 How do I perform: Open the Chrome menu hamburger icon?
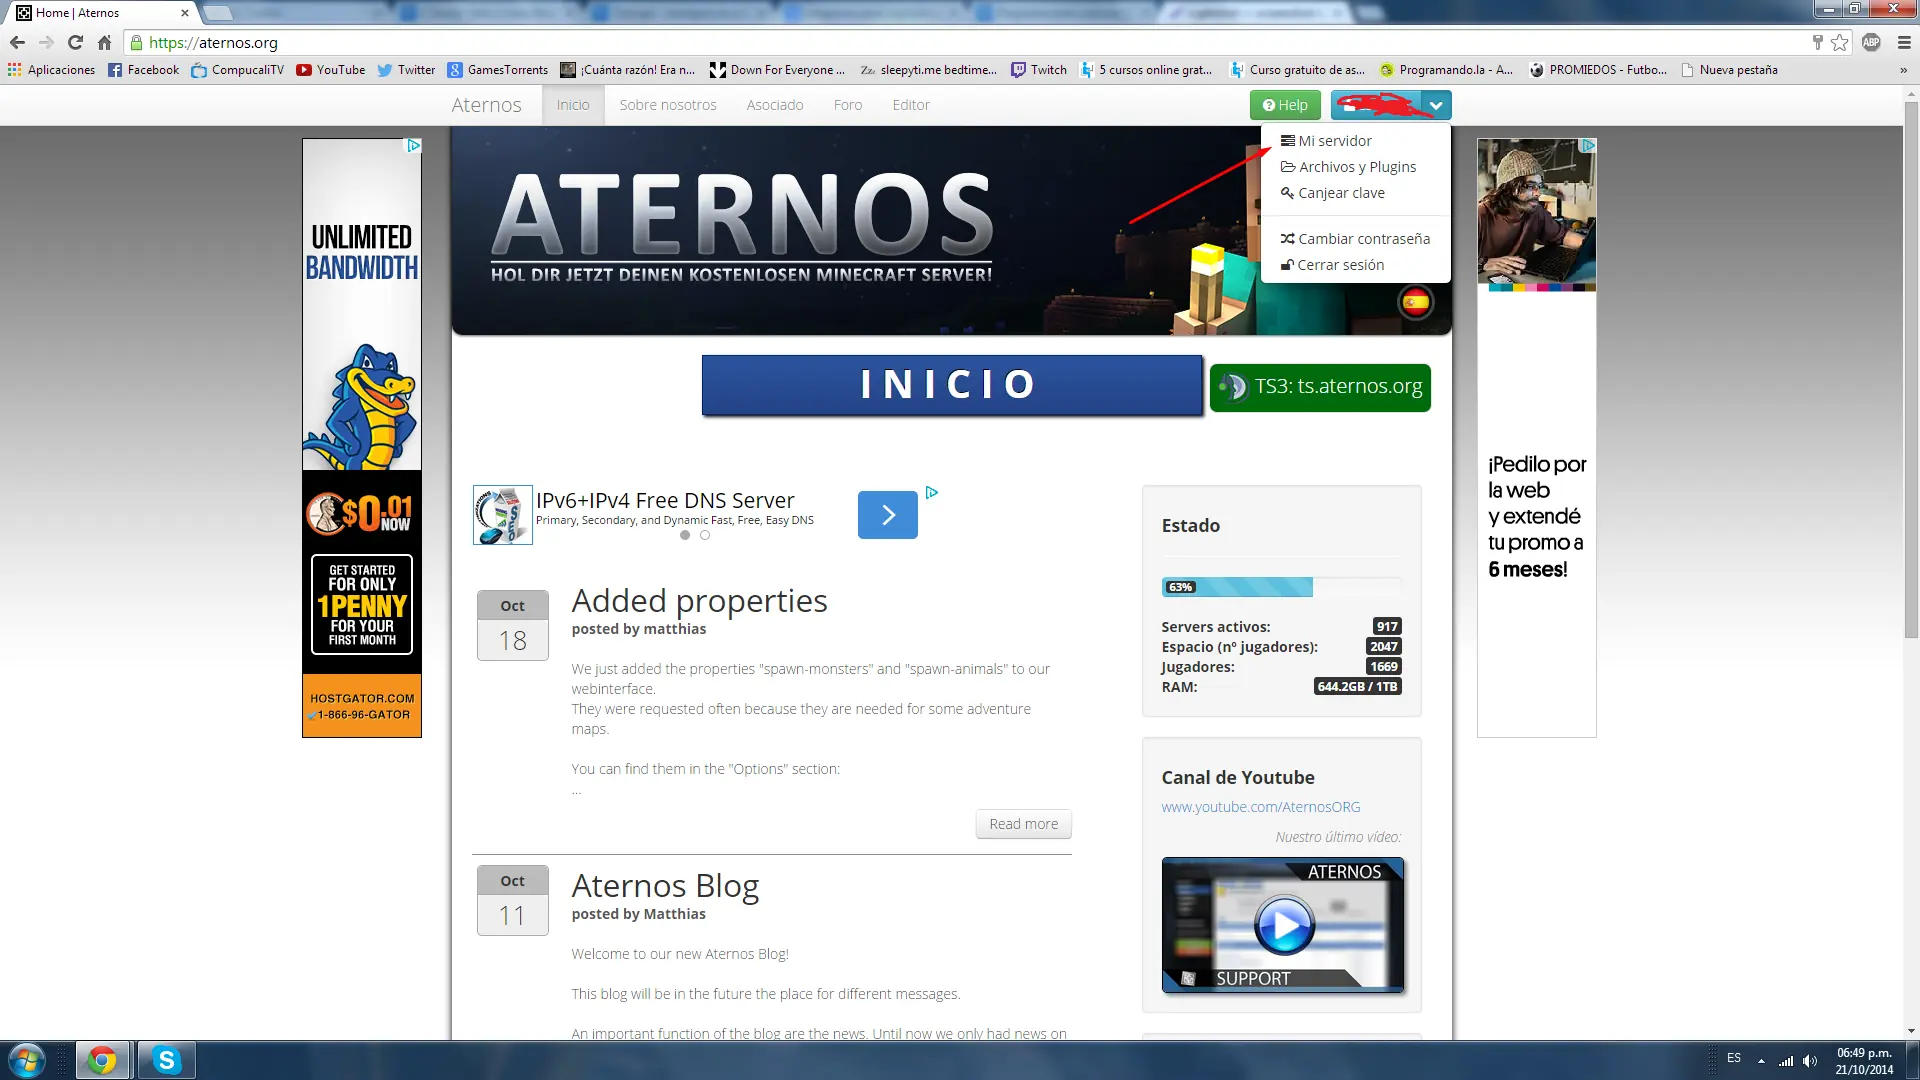point(1904,42)
